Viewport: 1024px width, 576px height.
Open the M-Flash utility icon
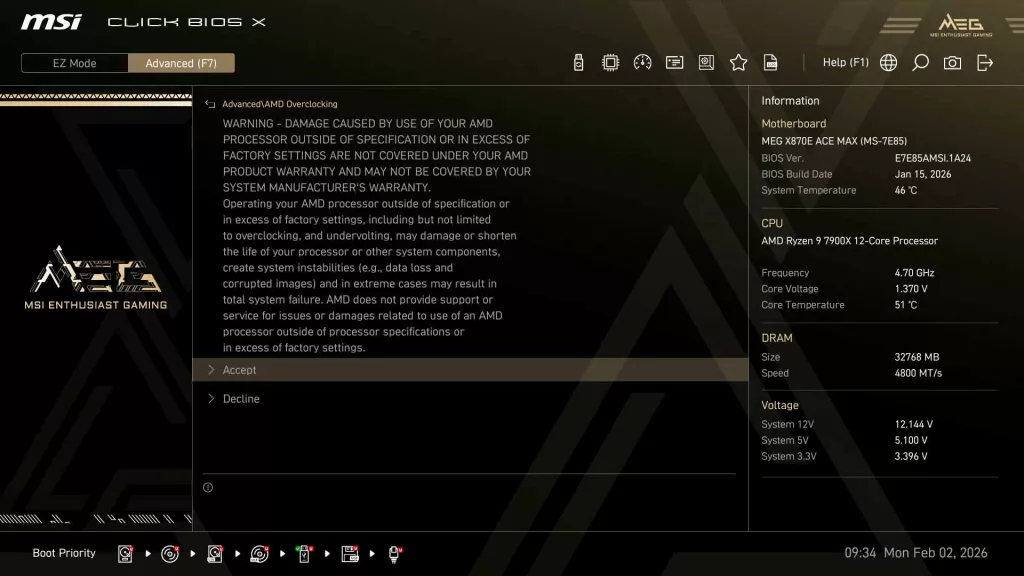point(578,62)
